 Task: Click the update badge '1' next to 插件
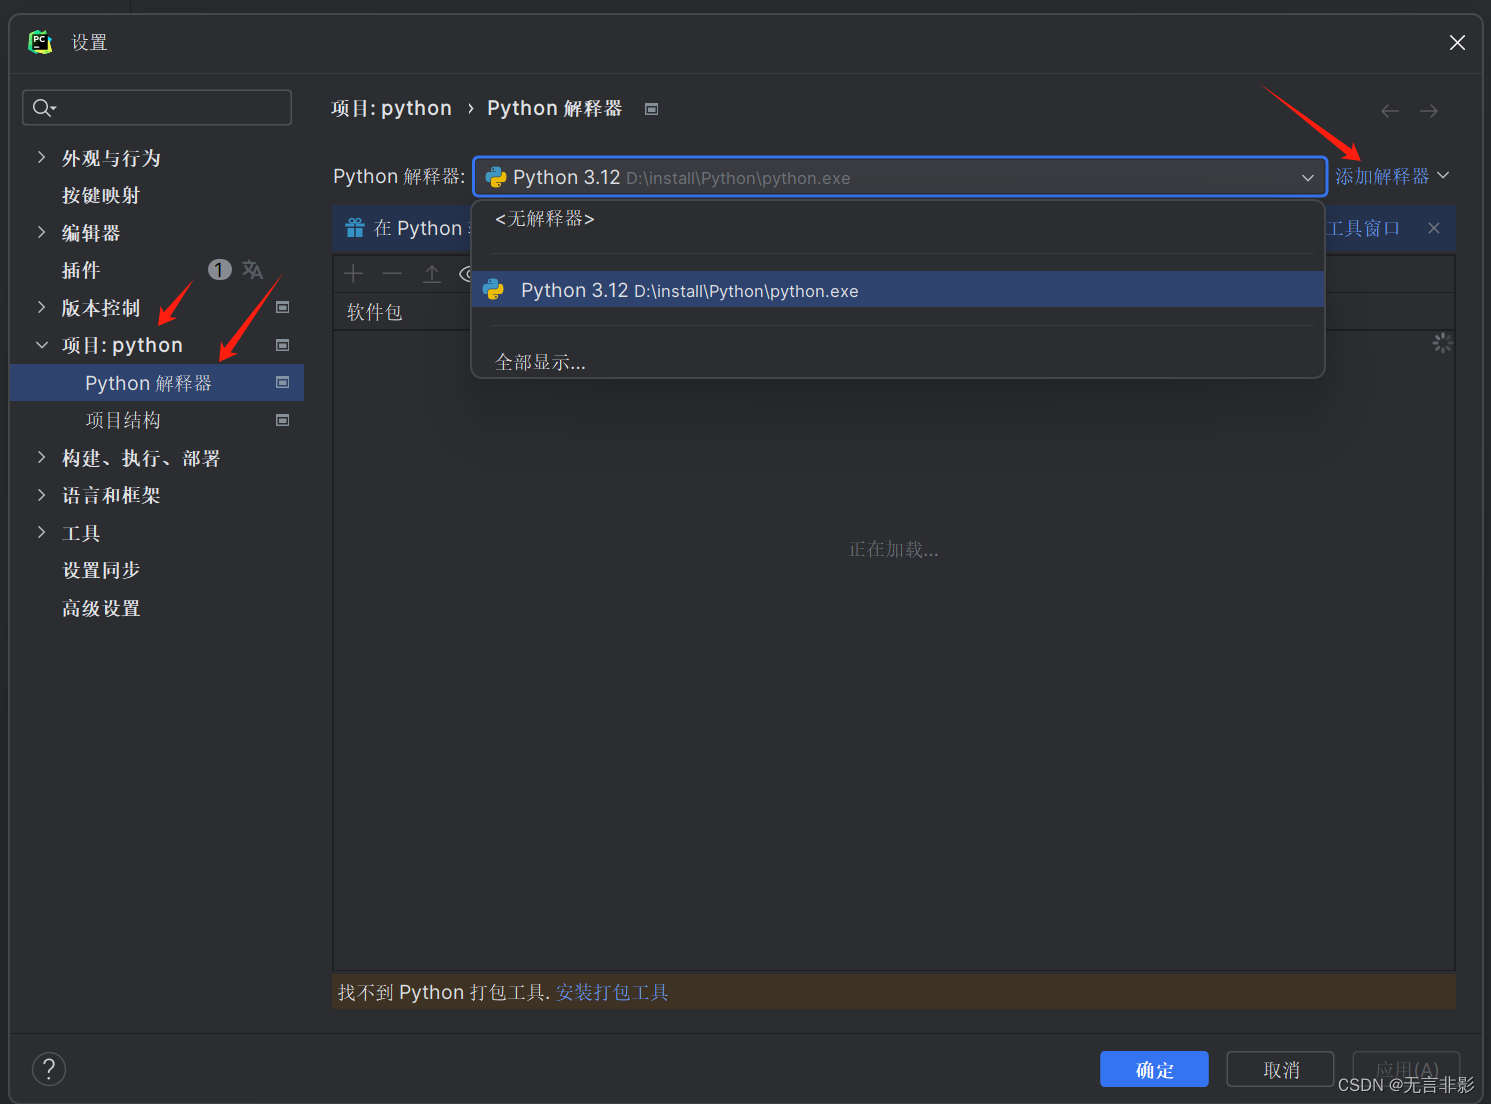point(219,270)
